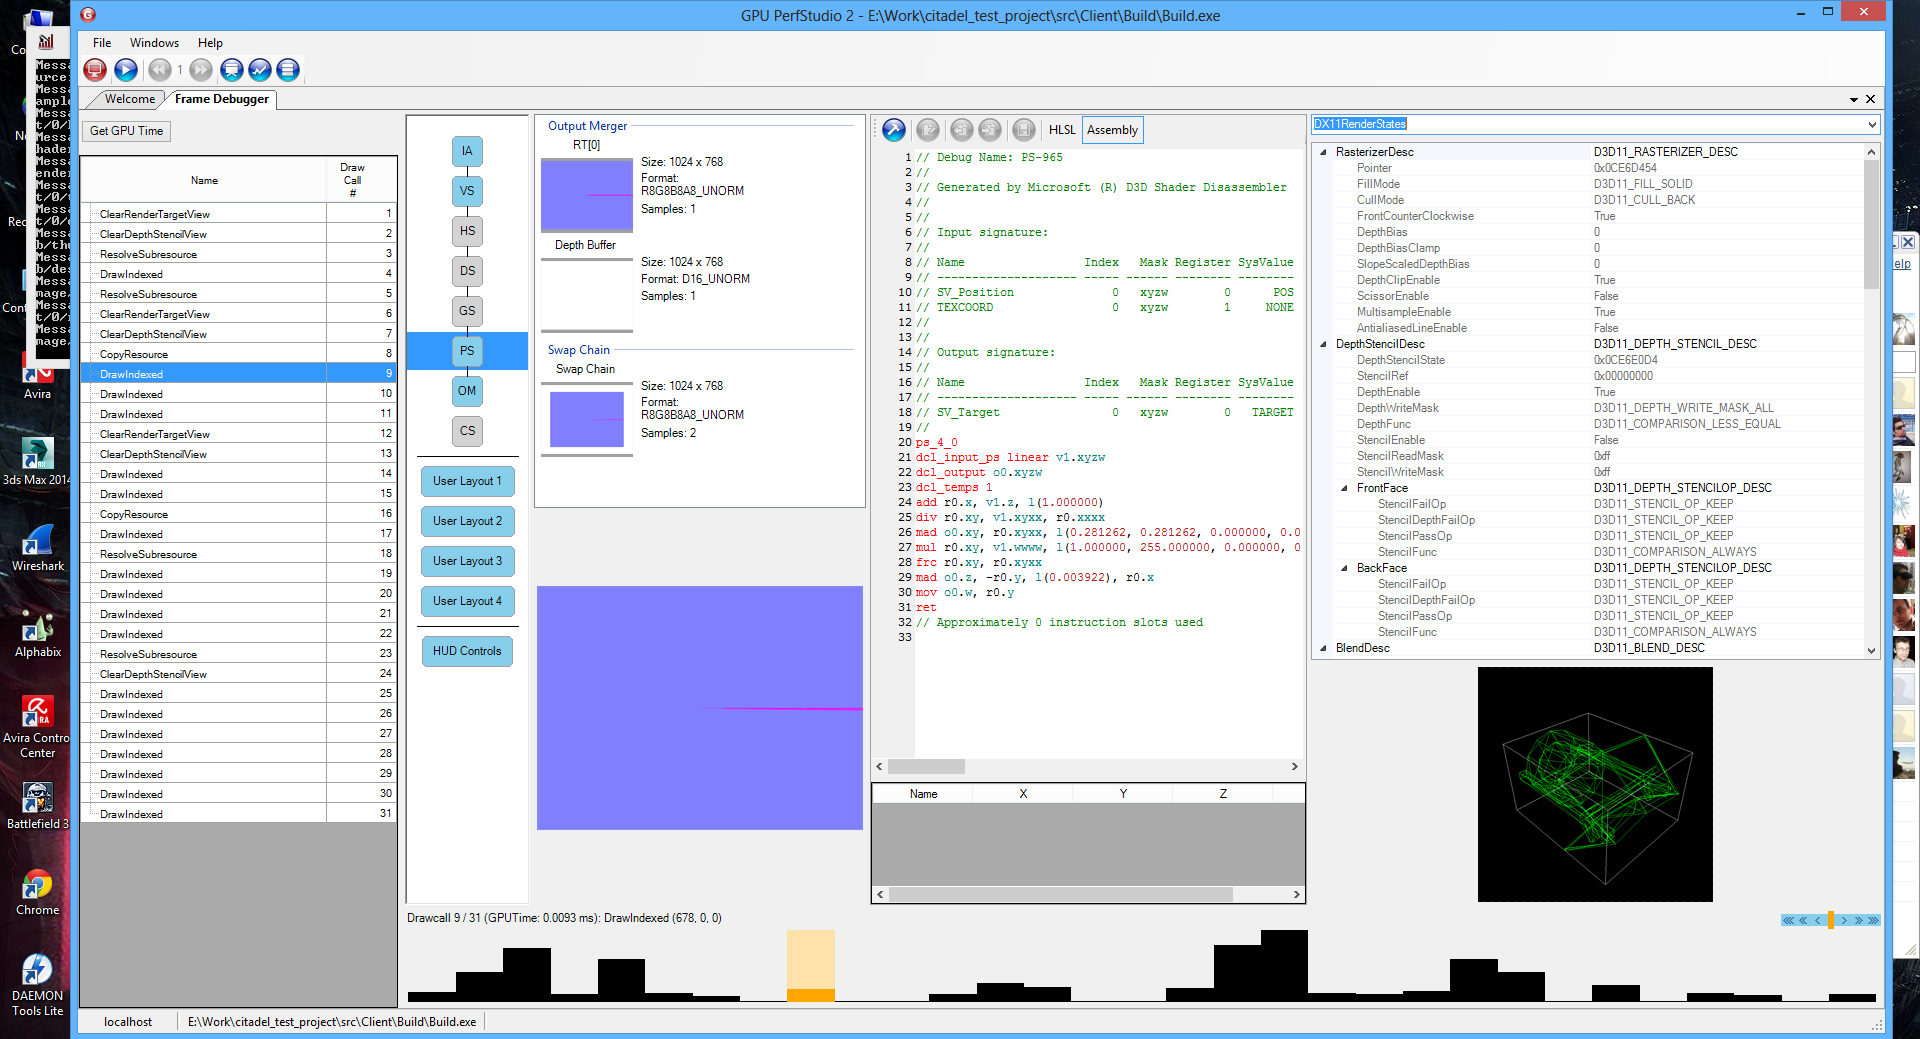Open Chrome desktop shortcut
The image size is (1920, 1039).
click(37, 892)
